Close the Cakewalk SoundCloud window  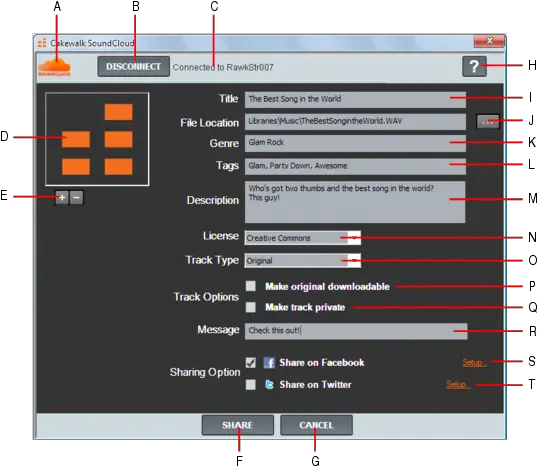pyautogui.click(x=489, y=41)
